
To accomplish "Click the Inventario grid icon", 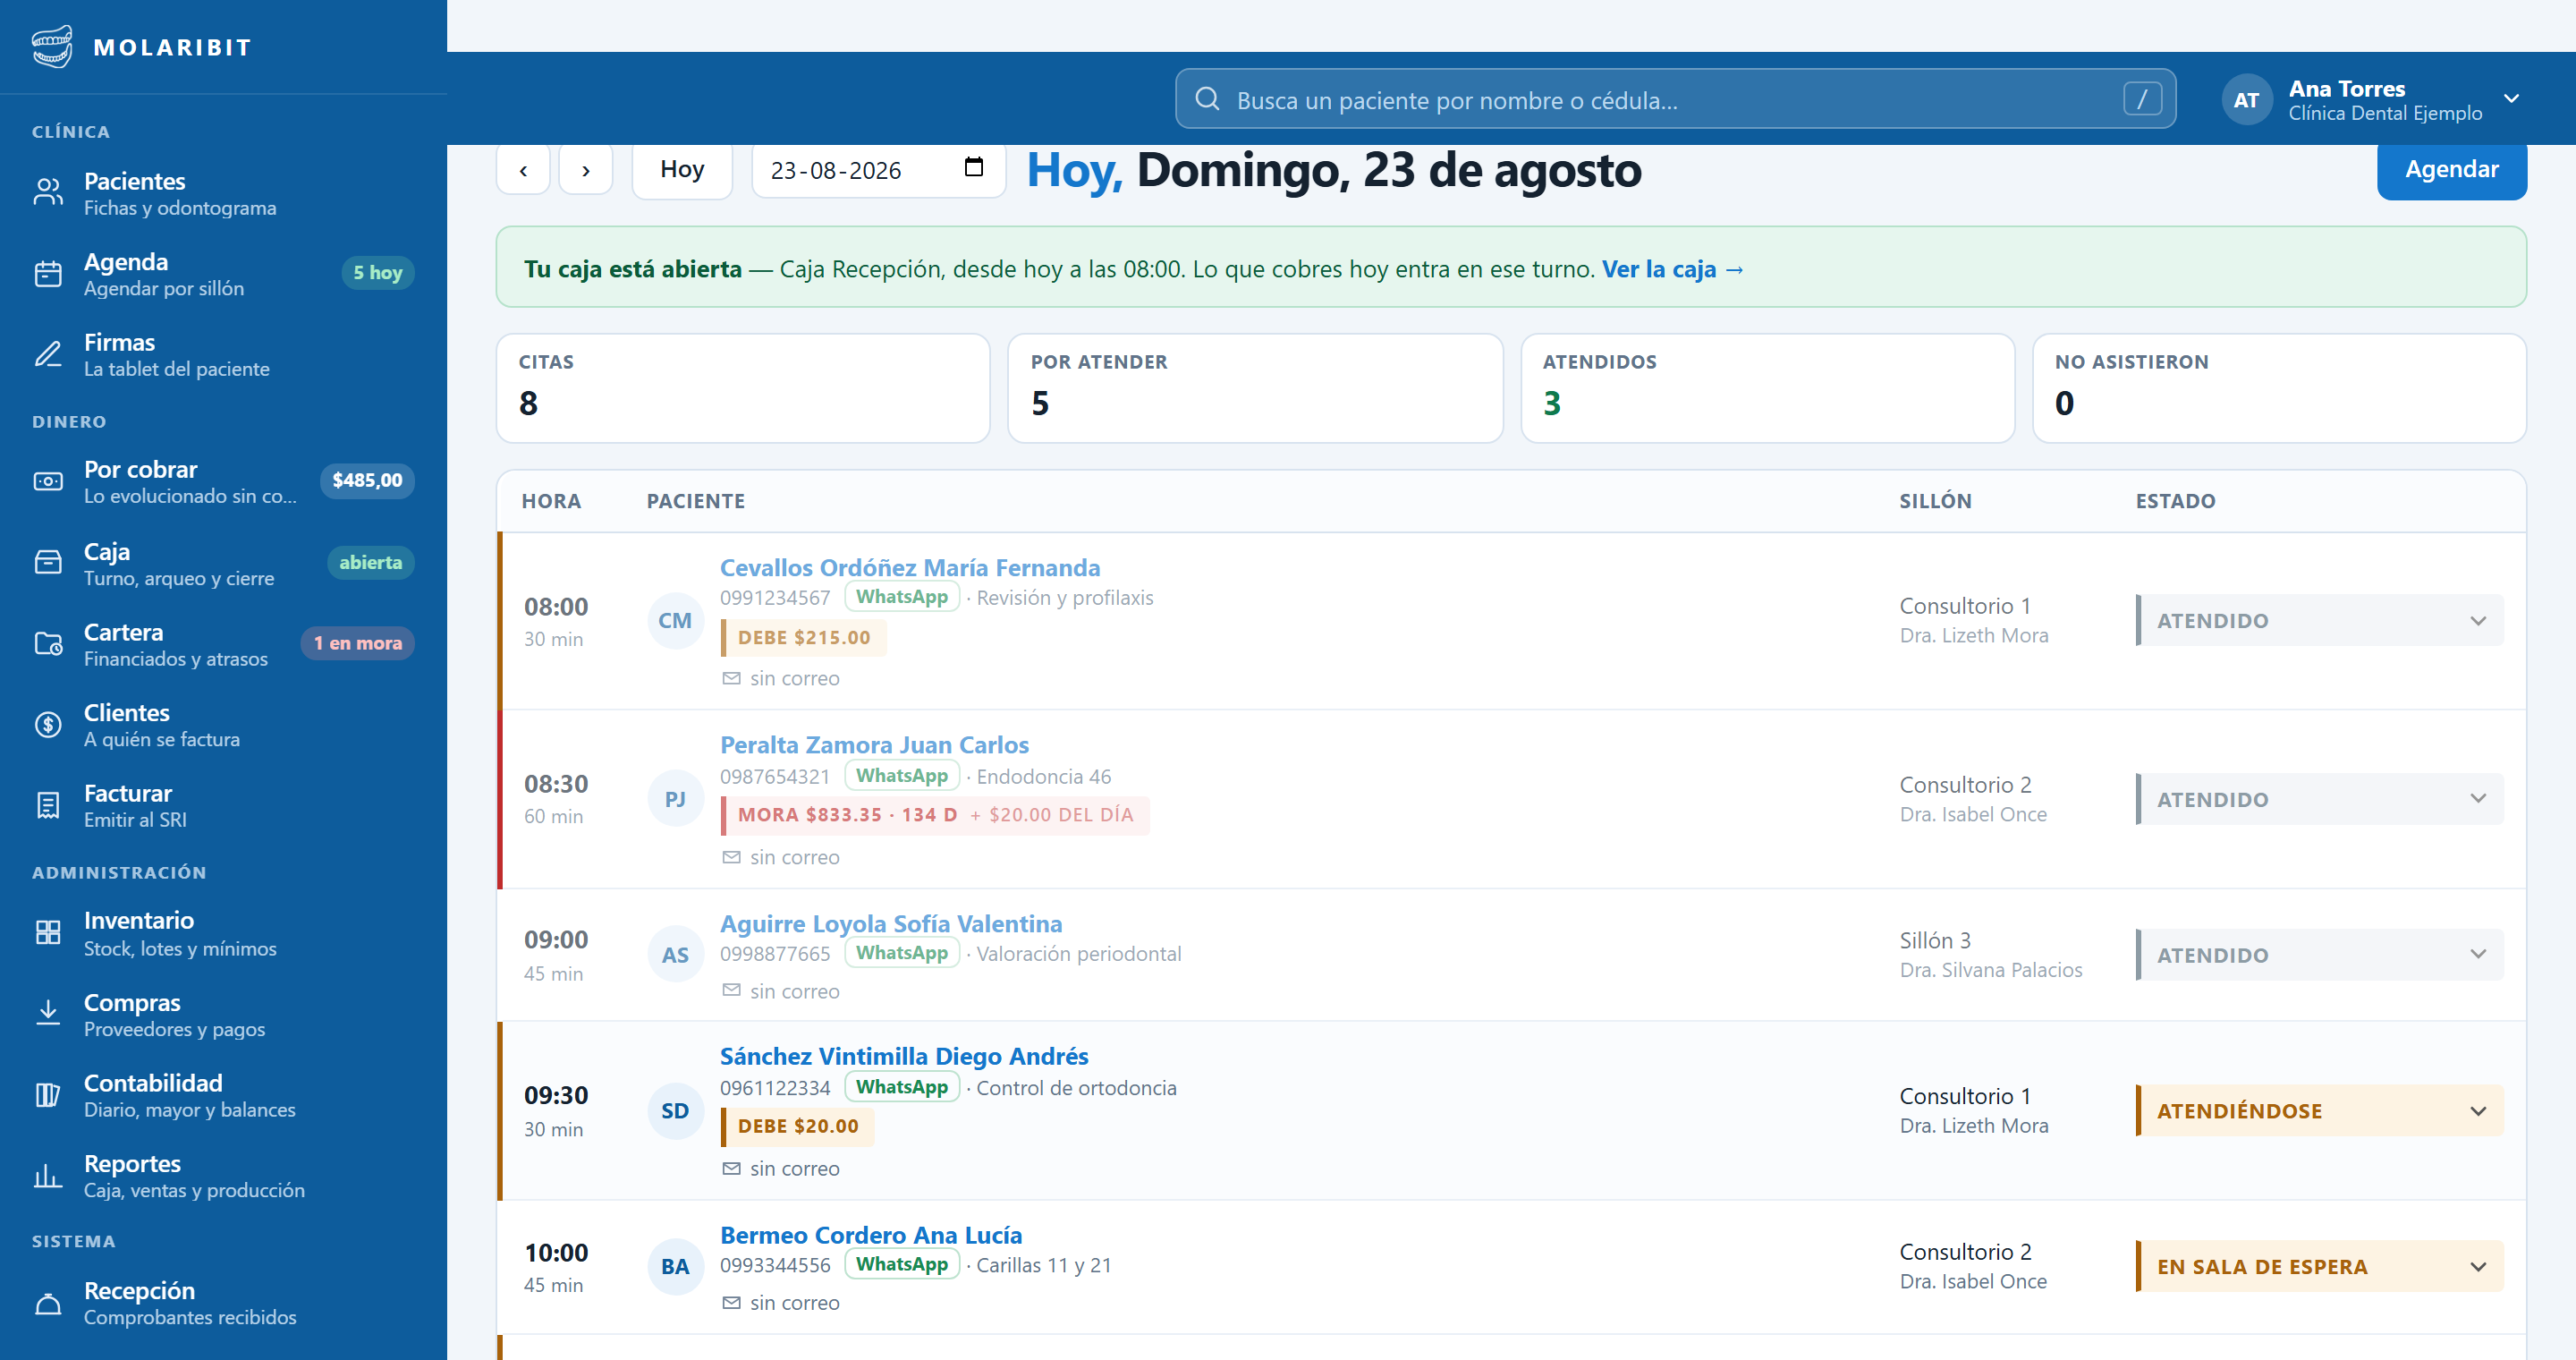I will coord(48,932).
